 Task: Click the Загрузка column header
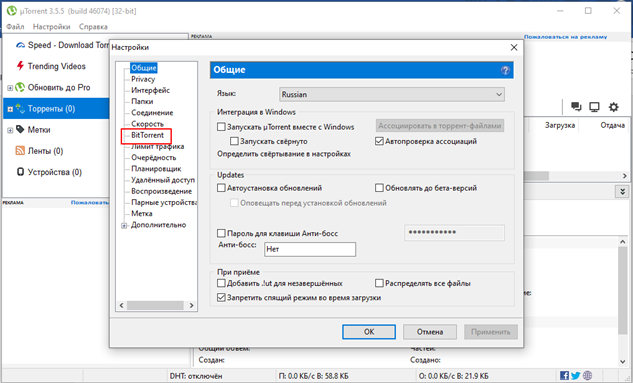pos(560,126)
